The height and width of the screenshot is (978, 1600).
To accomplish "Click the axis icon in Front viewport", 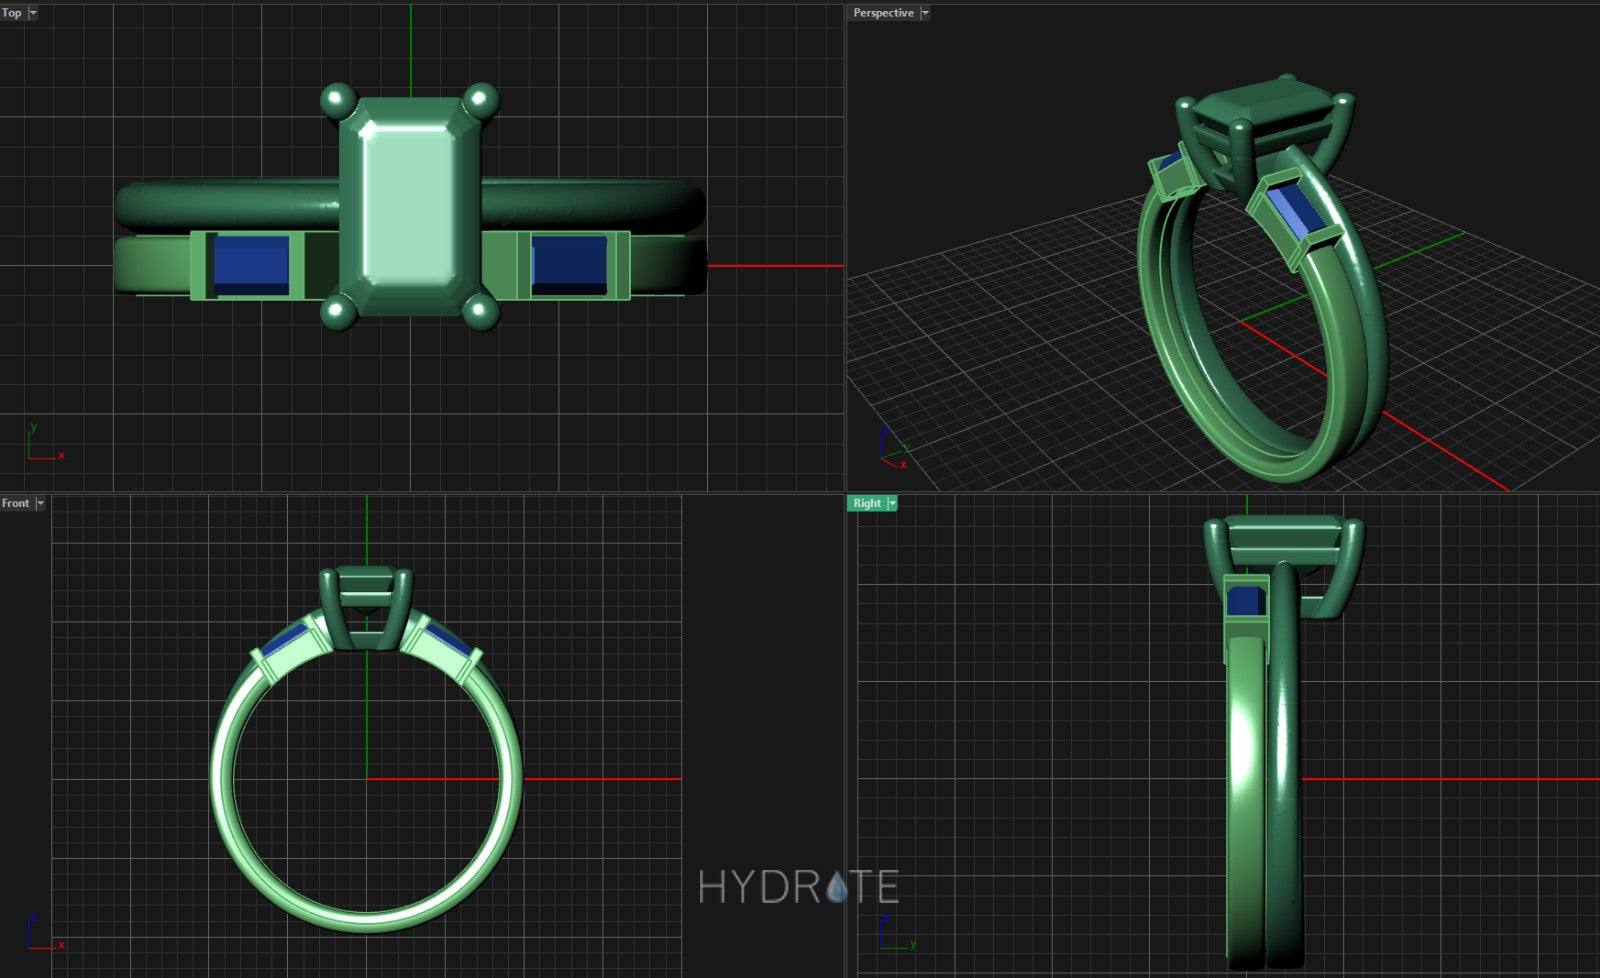I will pyautogui.click(x=42, y=932).
